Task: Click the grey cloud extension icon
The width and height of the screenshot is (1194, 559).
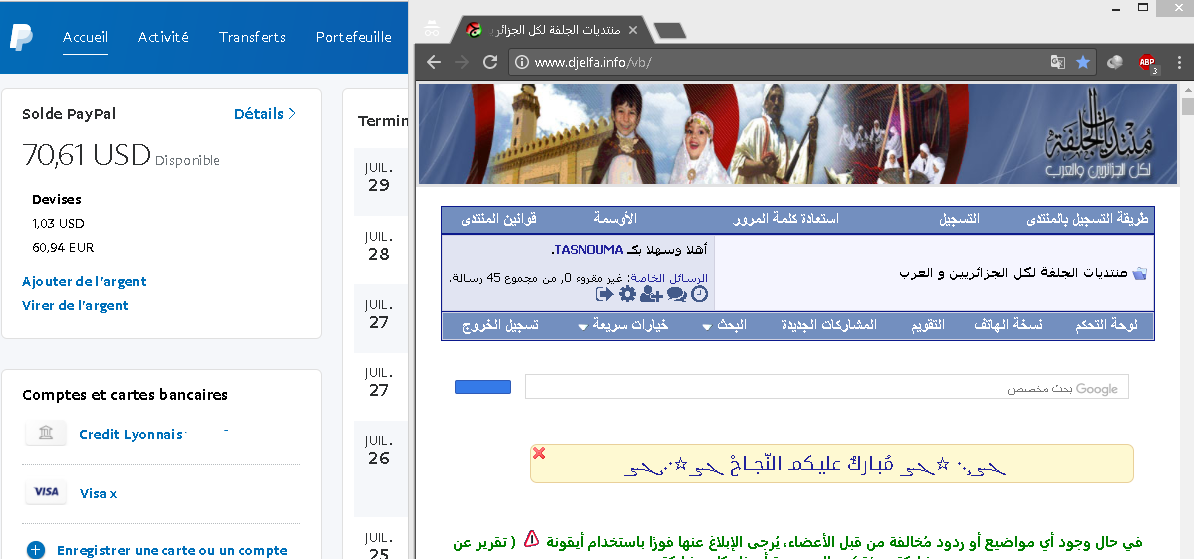Action: point(1115,62)
